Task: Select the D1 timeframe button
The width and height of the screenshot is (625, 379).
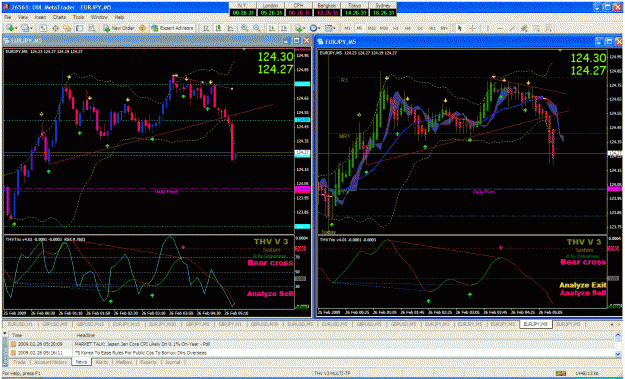Action: (x=420, y=28)
